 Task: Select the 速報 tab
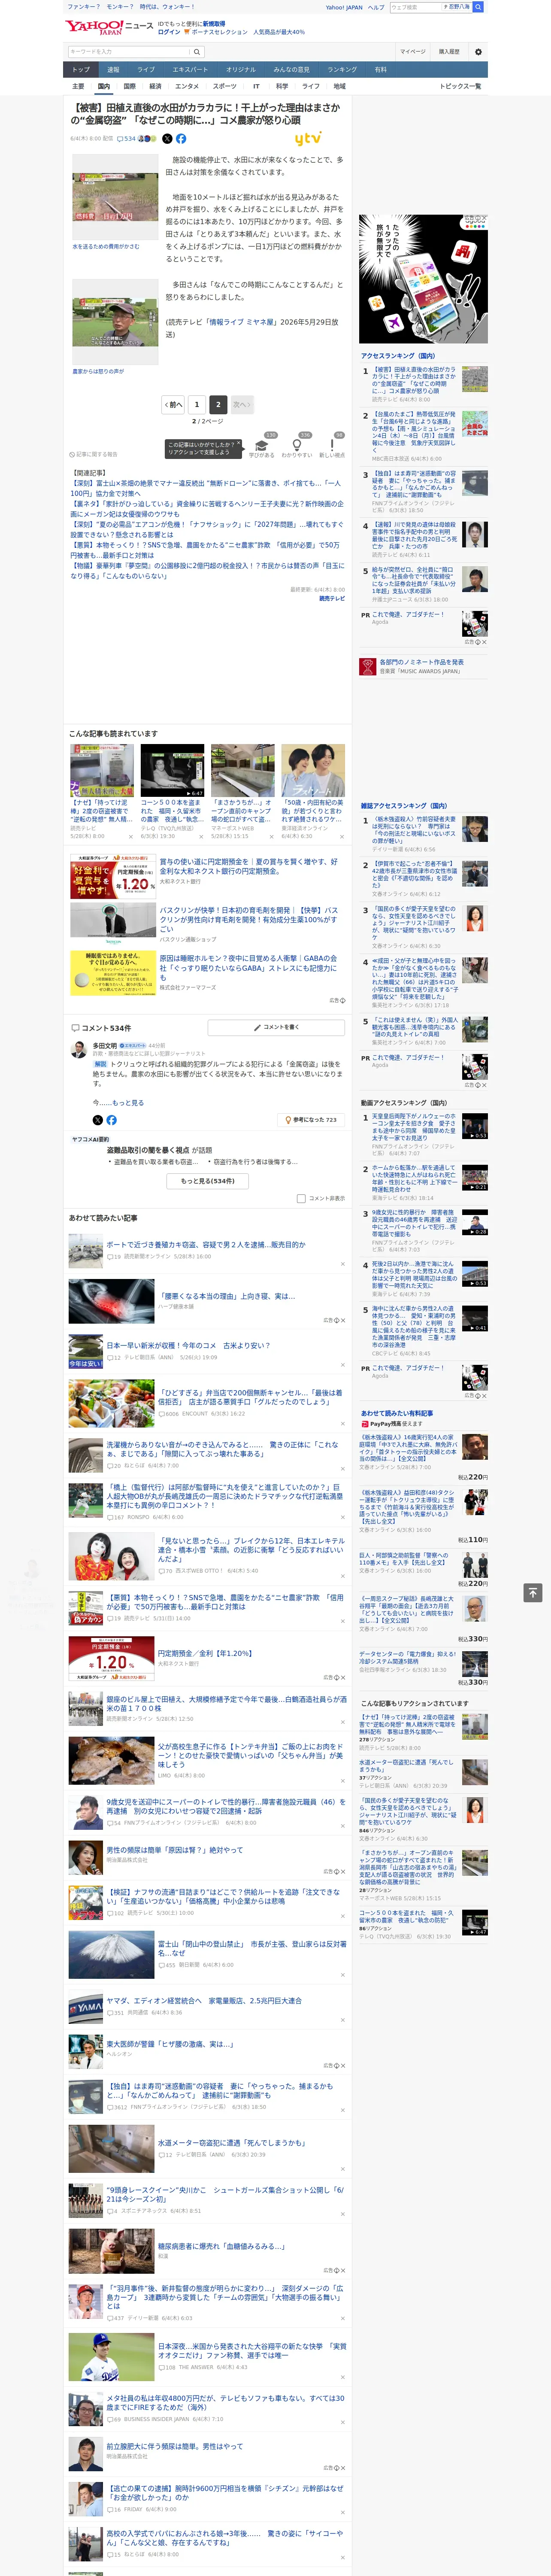[113, 70]
